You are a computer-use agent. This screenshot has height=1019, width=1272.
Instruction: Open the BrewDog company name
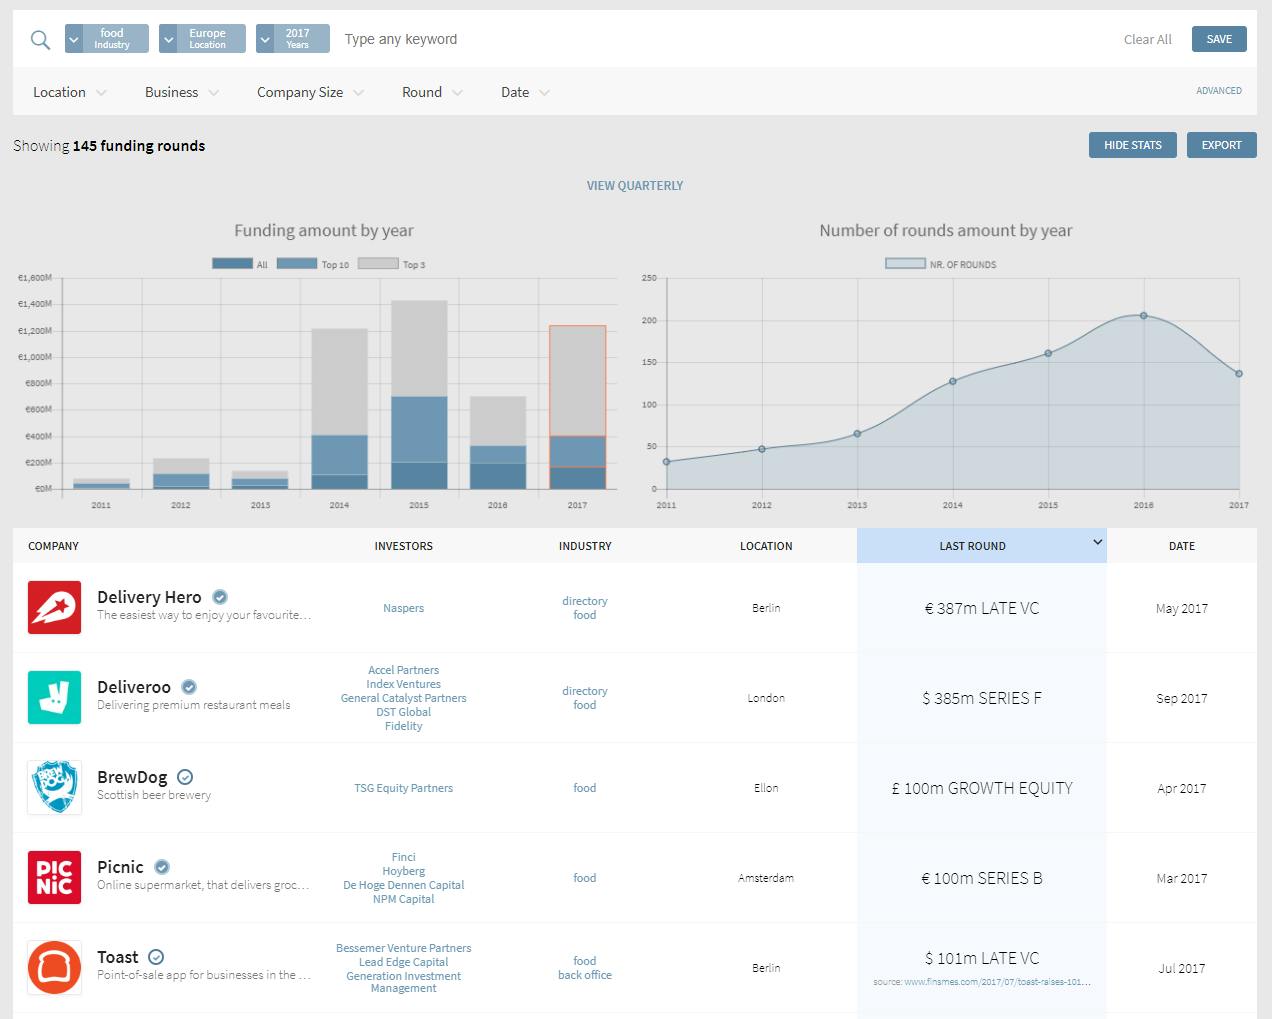[132, 777]
